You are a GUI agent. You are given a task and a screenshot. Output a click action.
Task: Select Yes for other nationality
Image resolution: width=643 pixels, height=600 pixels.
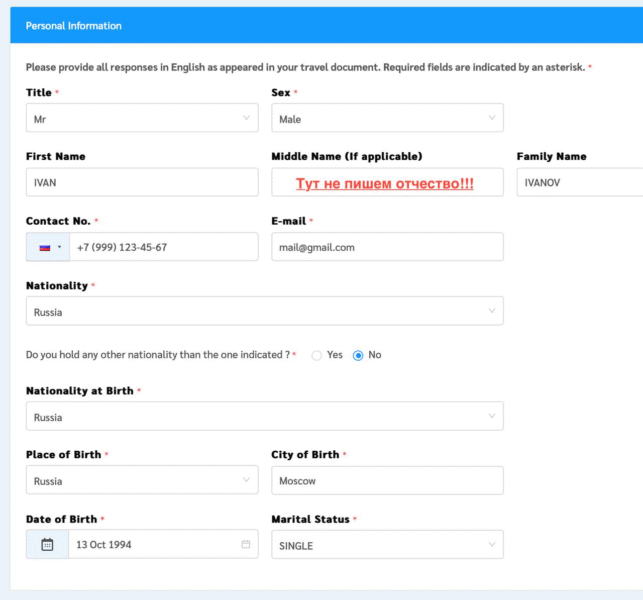pyautogui.click(x=317, y=355)
